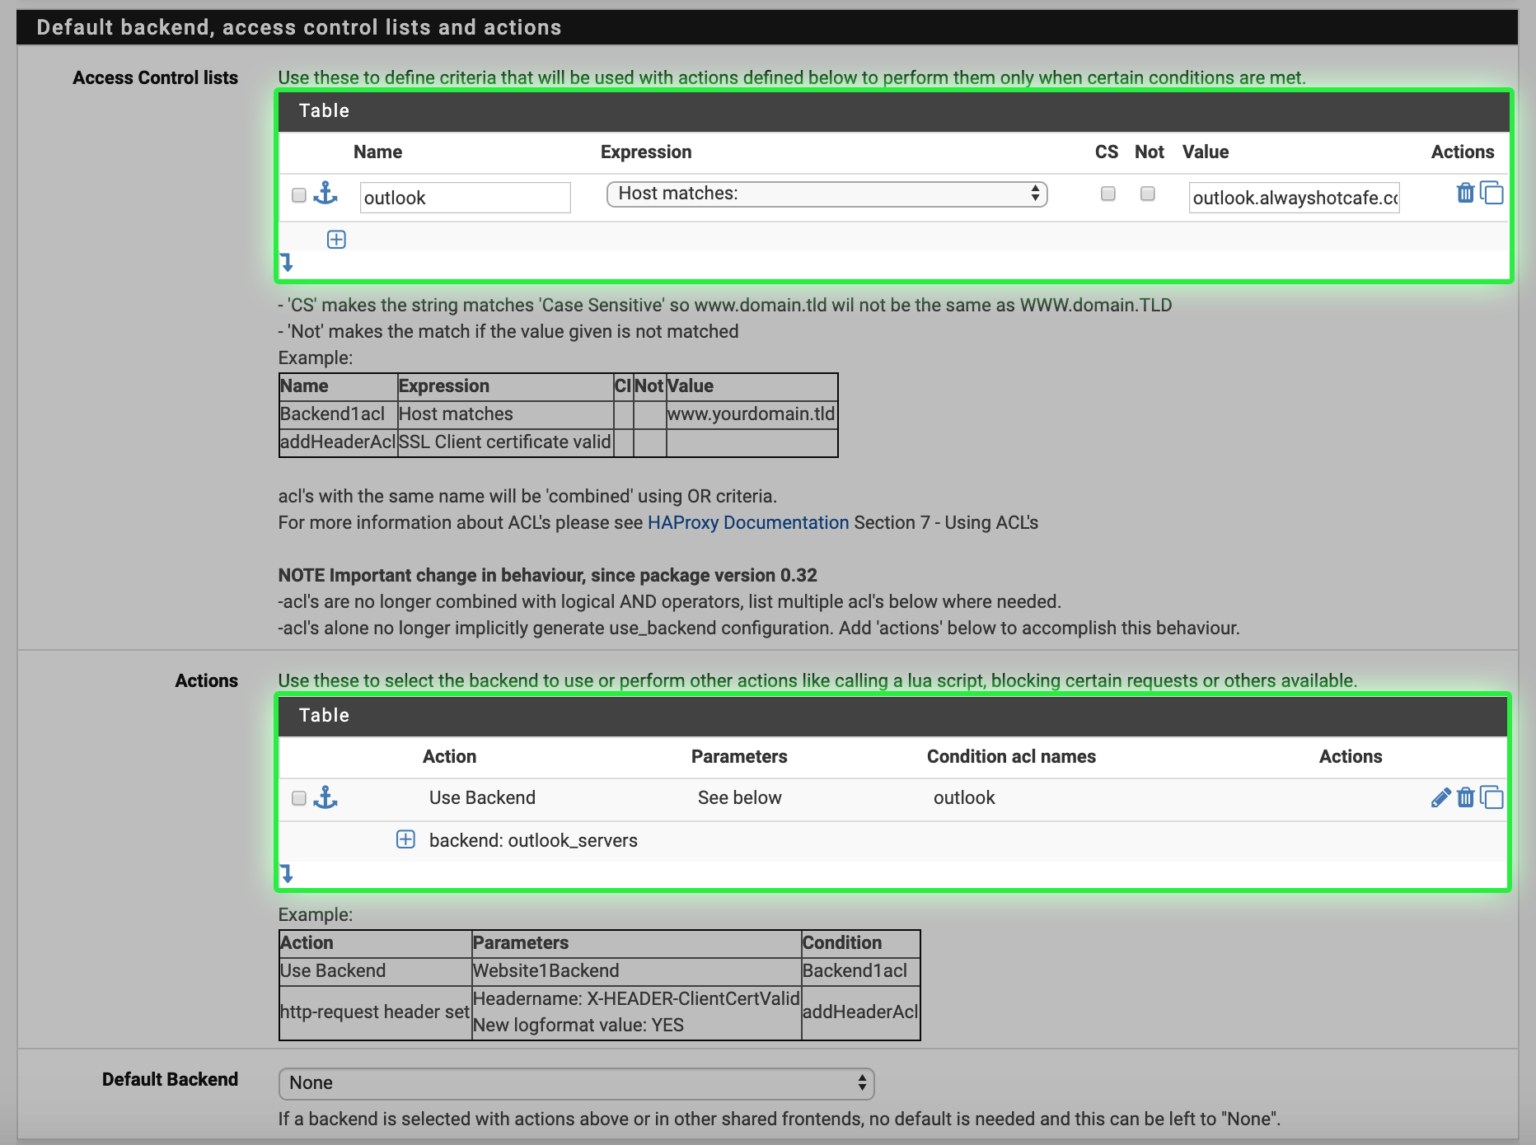Viewport: 1536px width, 1145px height.
Task: Enable the CS checkbox for outlook ACL
Action: point(1108,193)
